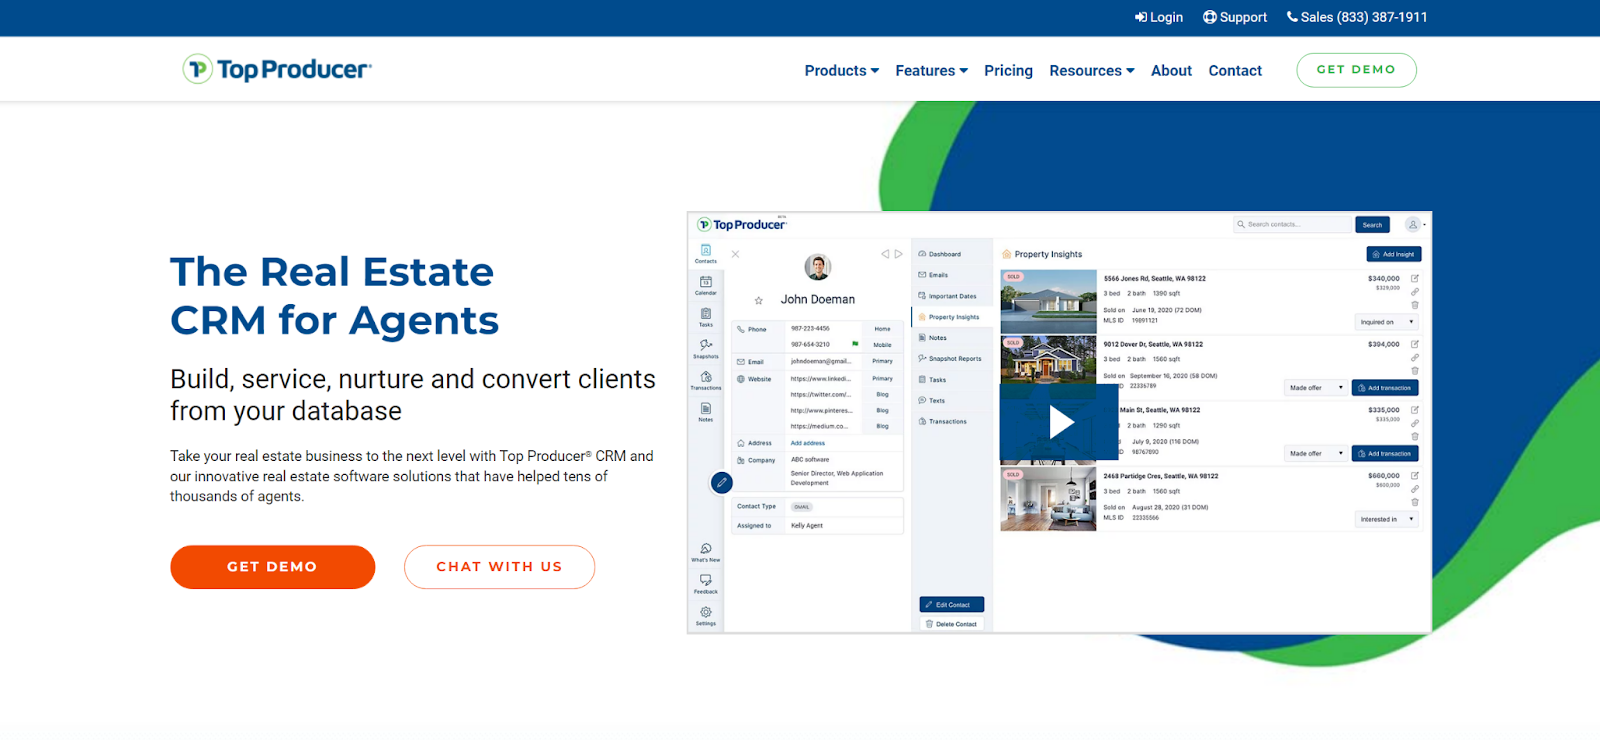Screen dimensions: 1600x740
Task: Select the Snapshots icon in the CRM preview sidebar
Action: [706, 349]
